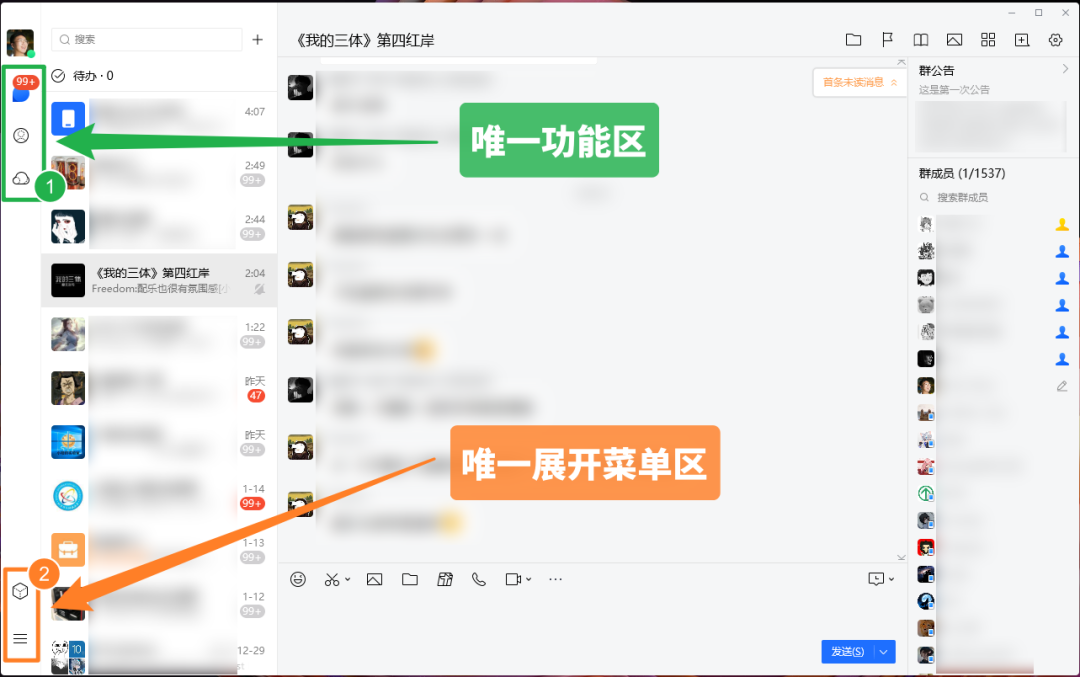Expand the video call dropdown arrow
The width and height of the screenshot is (1080, 677).
(x=528, y=579)
